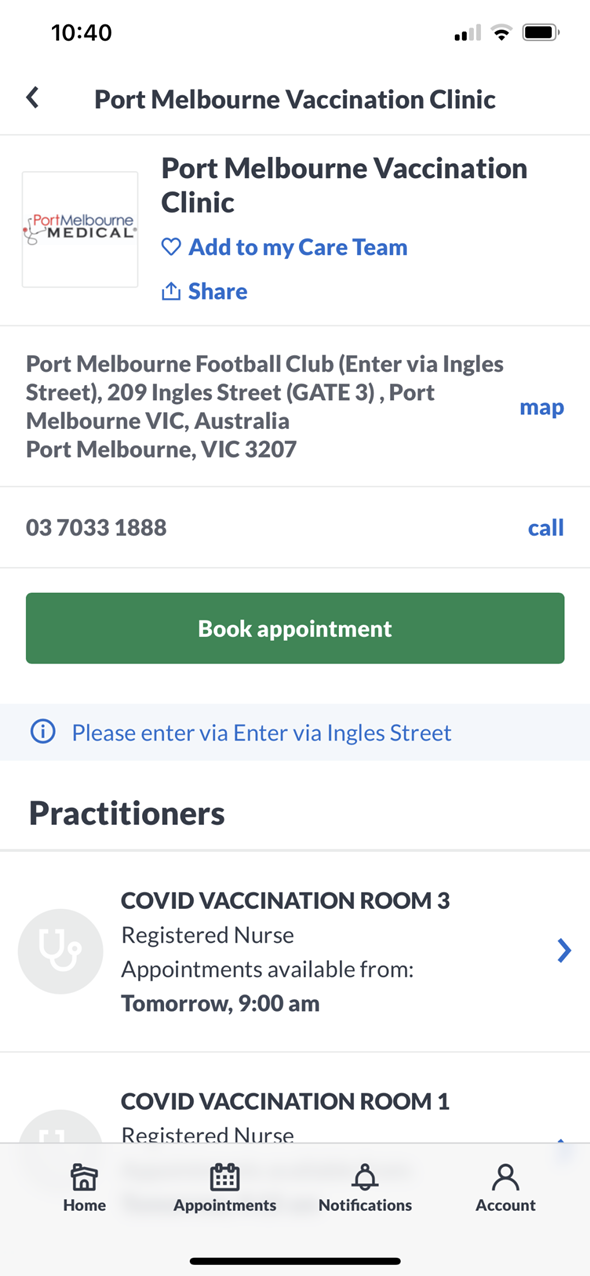Viewport: 590px width, 1276px height.
Task: Open the map link next to the address
Action: click(x=542, y=407)
